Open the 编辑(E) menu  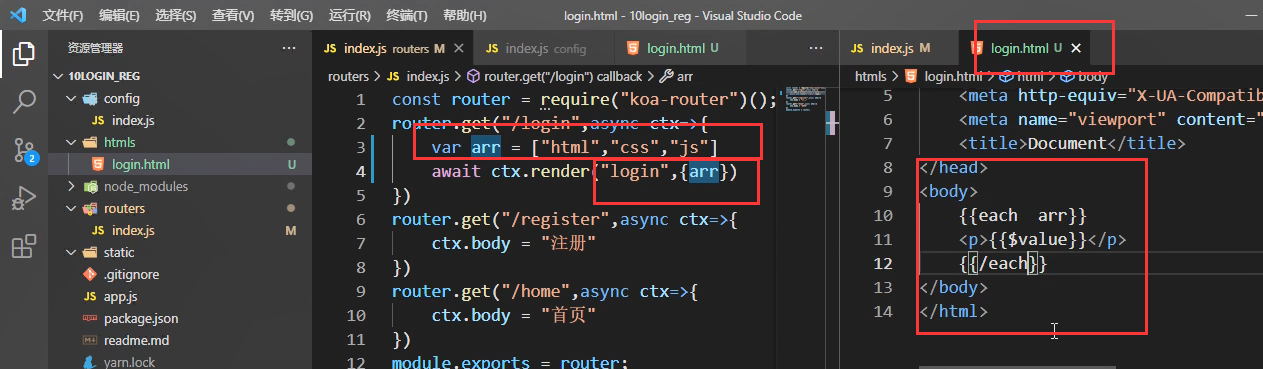click(x=120, y=16)
